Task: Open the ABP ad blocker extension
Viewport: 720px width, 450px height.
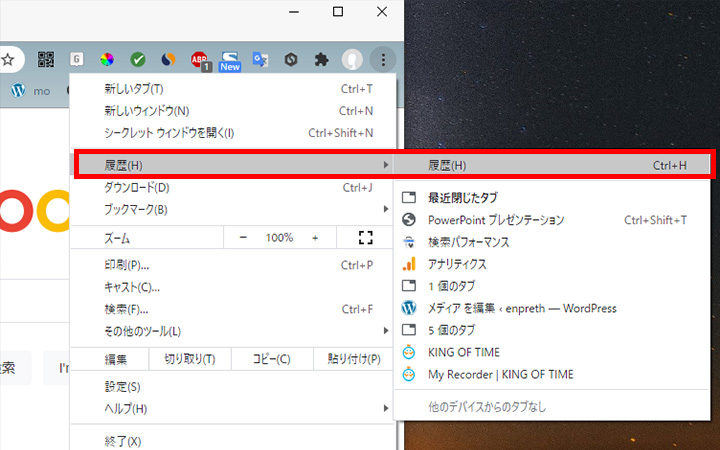Action: point(200,61)
